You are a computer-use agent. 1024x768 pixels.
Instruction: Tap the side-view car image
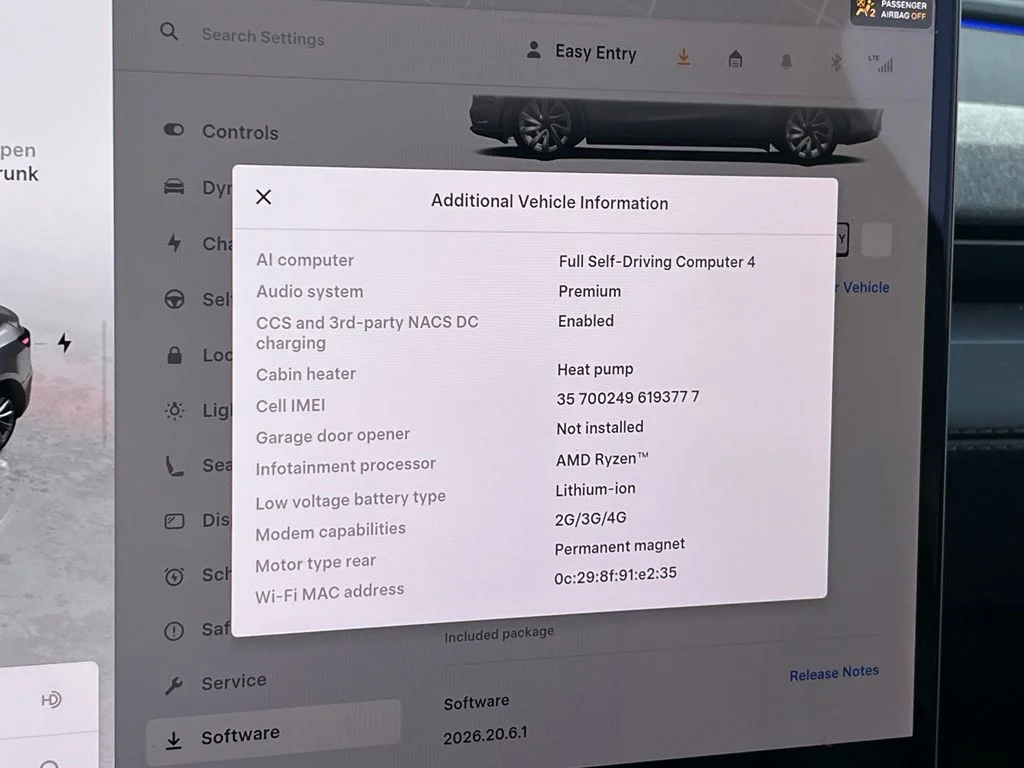coord(676,128)
